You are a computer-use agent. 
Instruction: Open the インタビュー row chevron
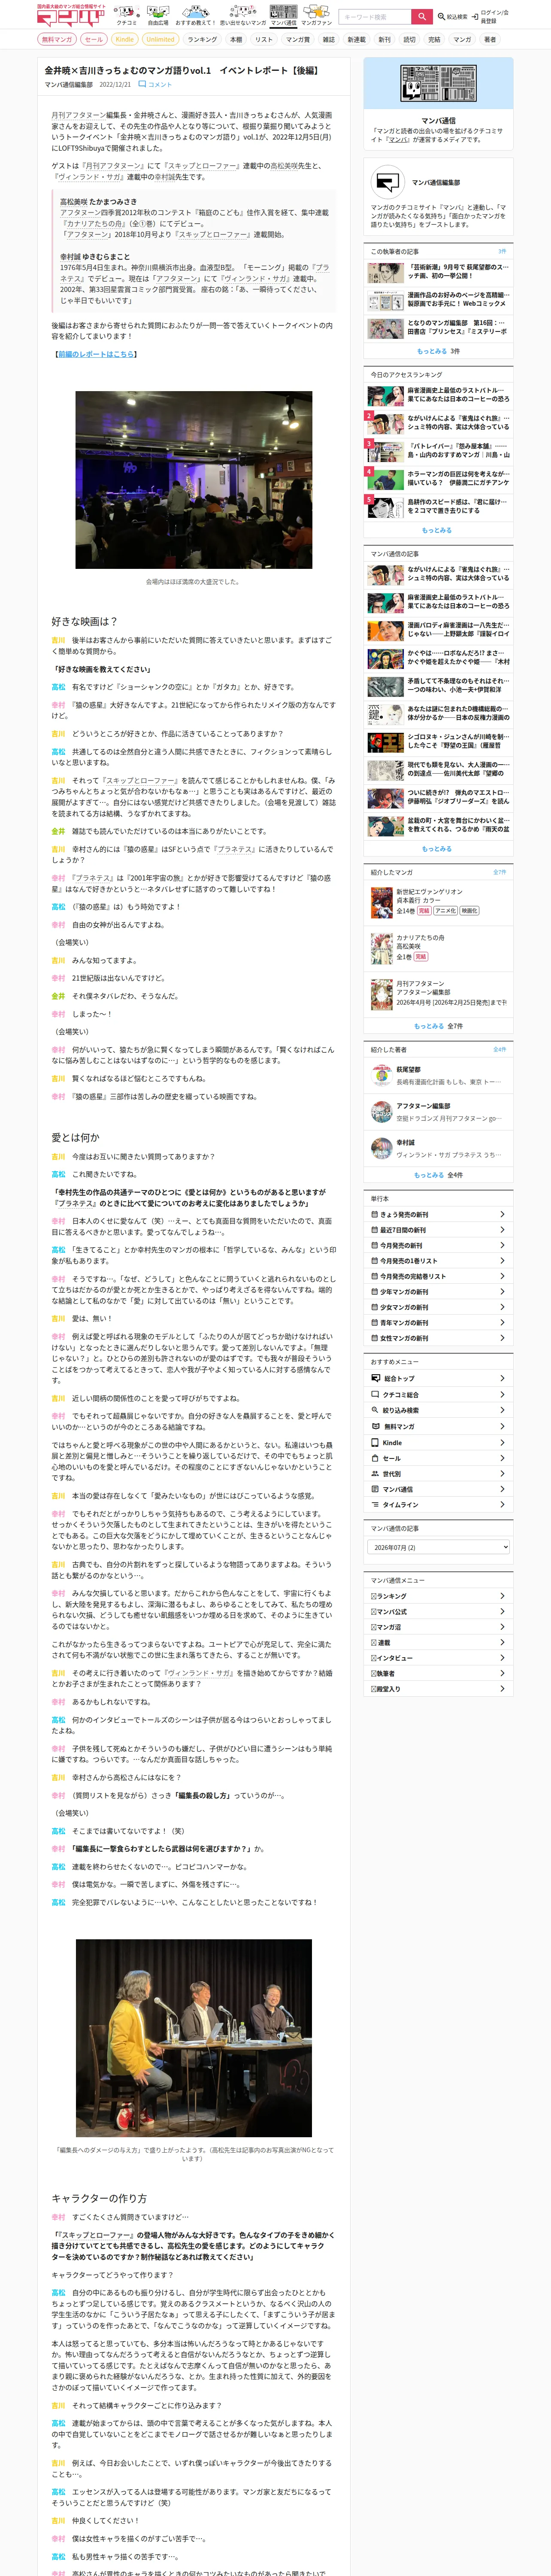(502, 1658)
